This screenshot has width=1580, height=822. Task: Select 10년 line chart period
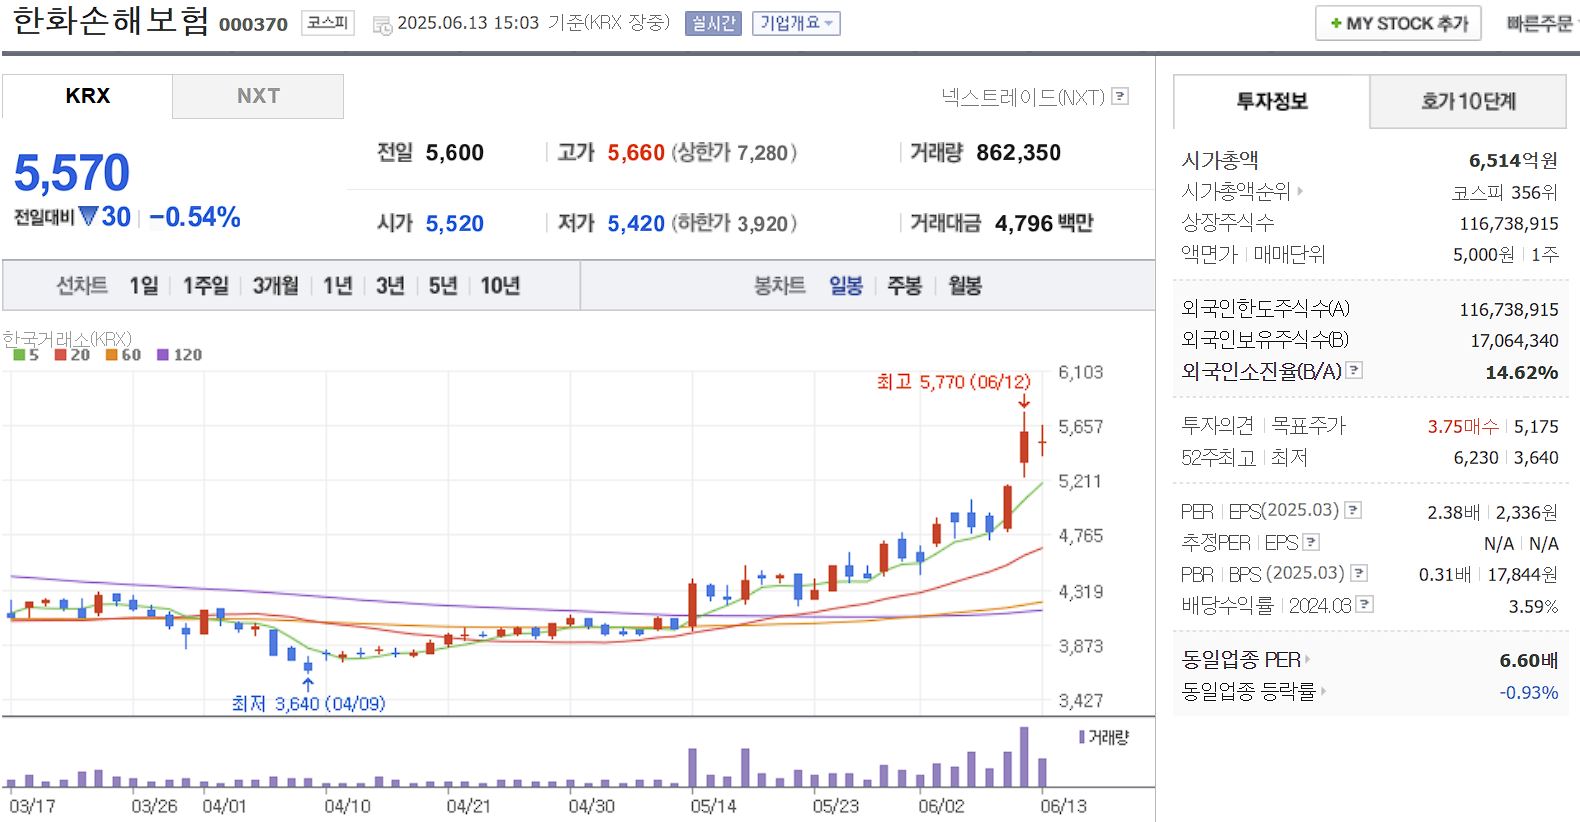coord(500,286)
